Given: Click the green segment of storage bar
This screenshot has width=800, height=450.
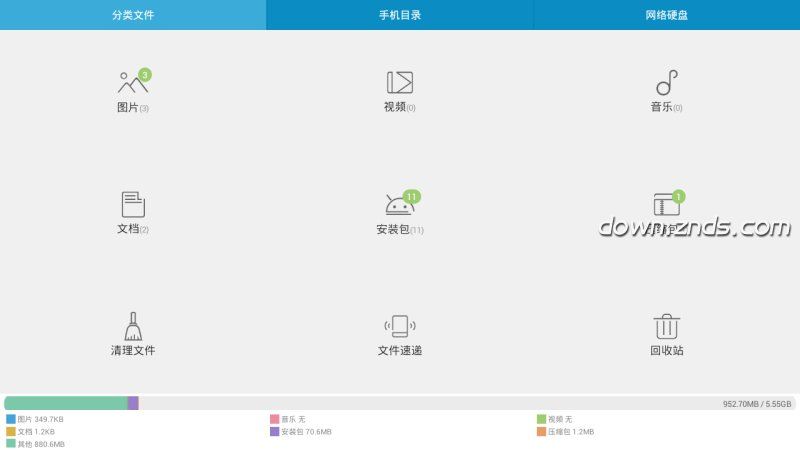Looking at the screenshot, I should tap(66, 403).
